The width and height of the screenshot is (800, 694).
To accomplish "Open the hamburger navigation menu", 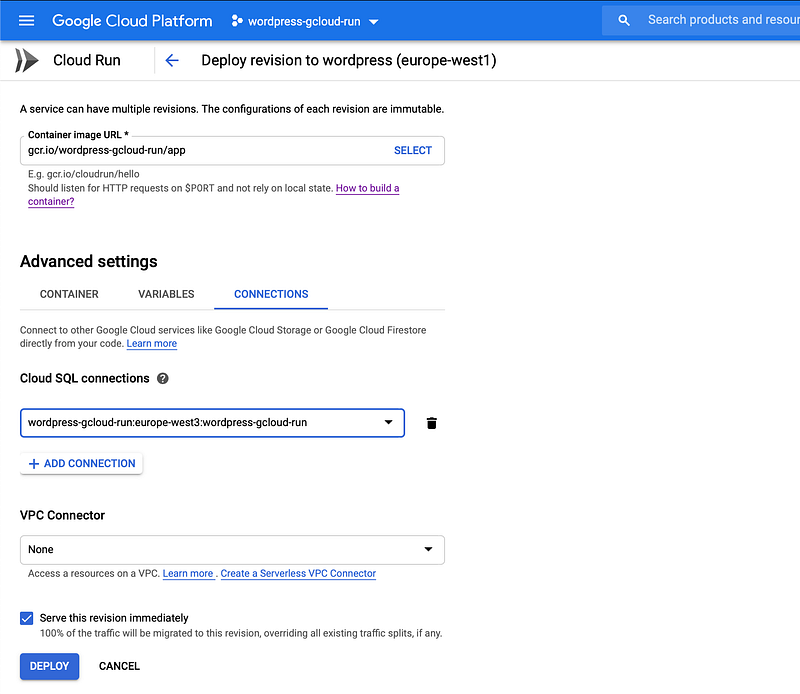I will 27,20.
